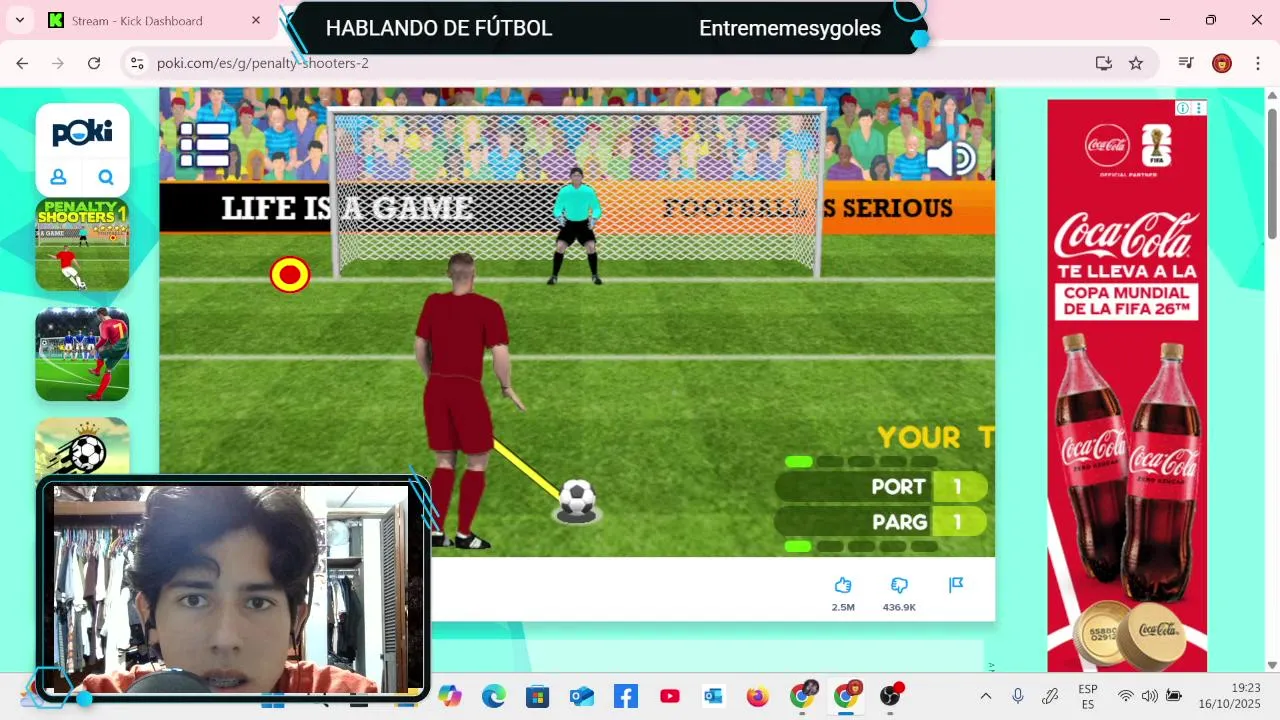Click the soccer ball on the pitch
The width and height of the screenshot is (1280, 720).
click(x=577, y=498)
